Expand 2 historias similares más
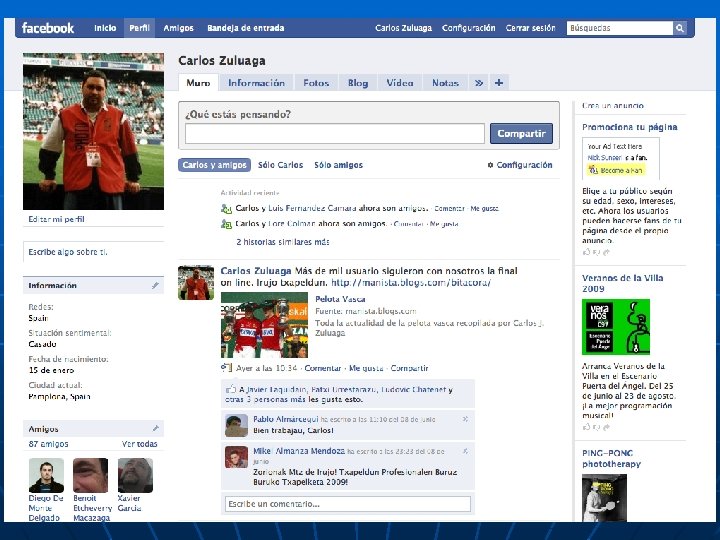This screenshot has height=540, width=720. 283,242
